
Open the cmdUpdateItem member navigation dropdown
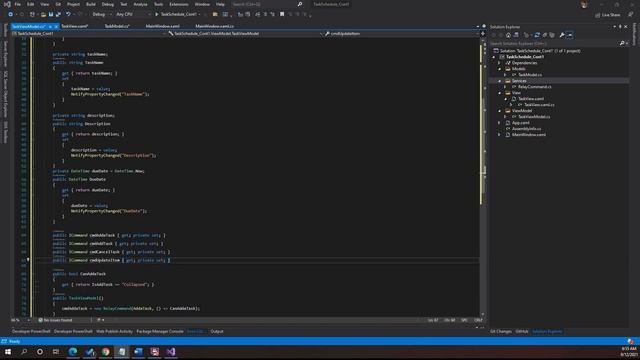[x=402, y=33]
